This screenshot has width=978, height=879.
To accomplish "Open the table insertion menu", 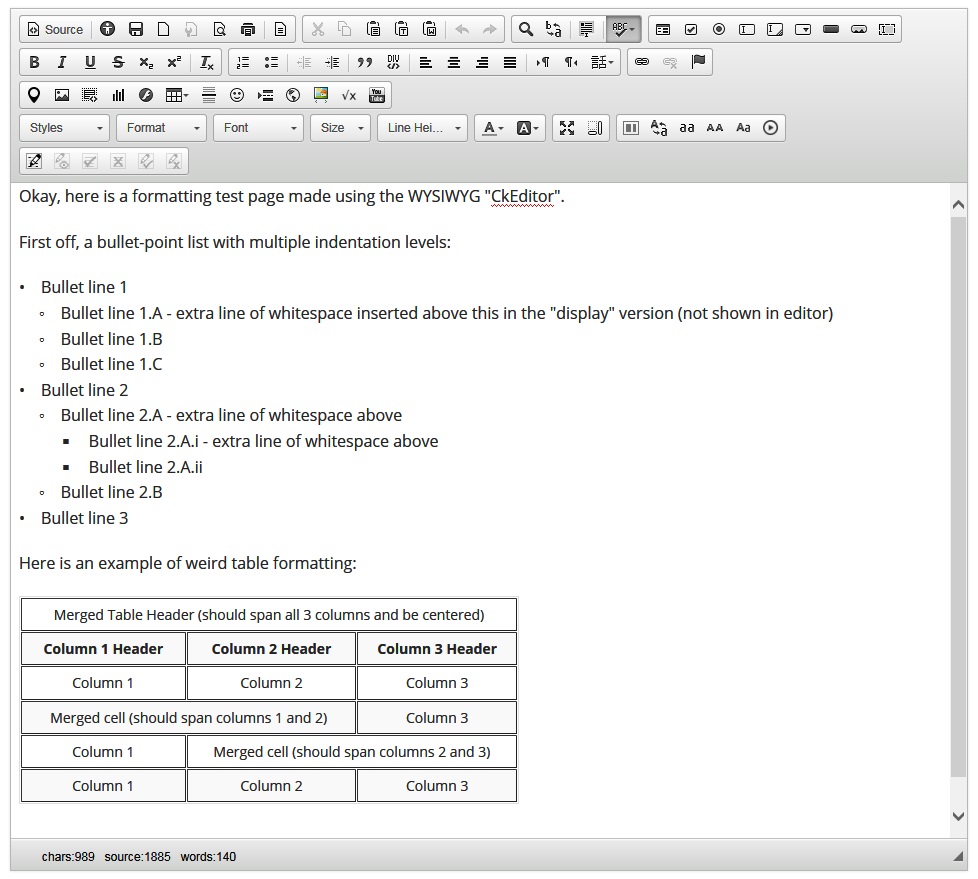I will pyautogui.click(x=177, y=95).
